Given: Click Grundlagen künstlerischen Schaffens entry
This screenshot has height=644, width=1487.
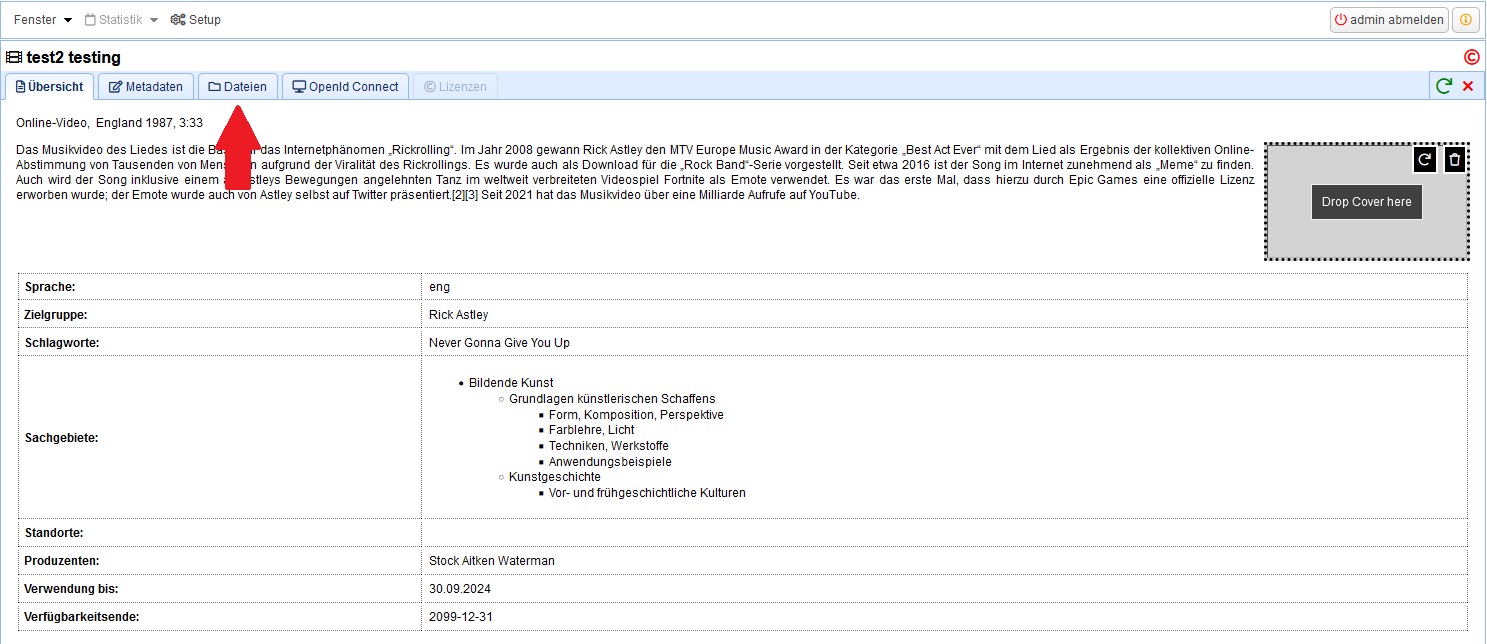Looking at the screenshot, I should coord(612,399).
